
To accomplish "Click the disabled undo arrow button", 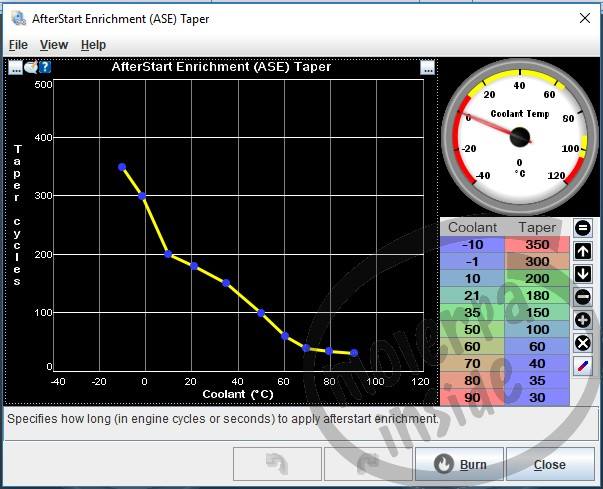I will 277,464.
